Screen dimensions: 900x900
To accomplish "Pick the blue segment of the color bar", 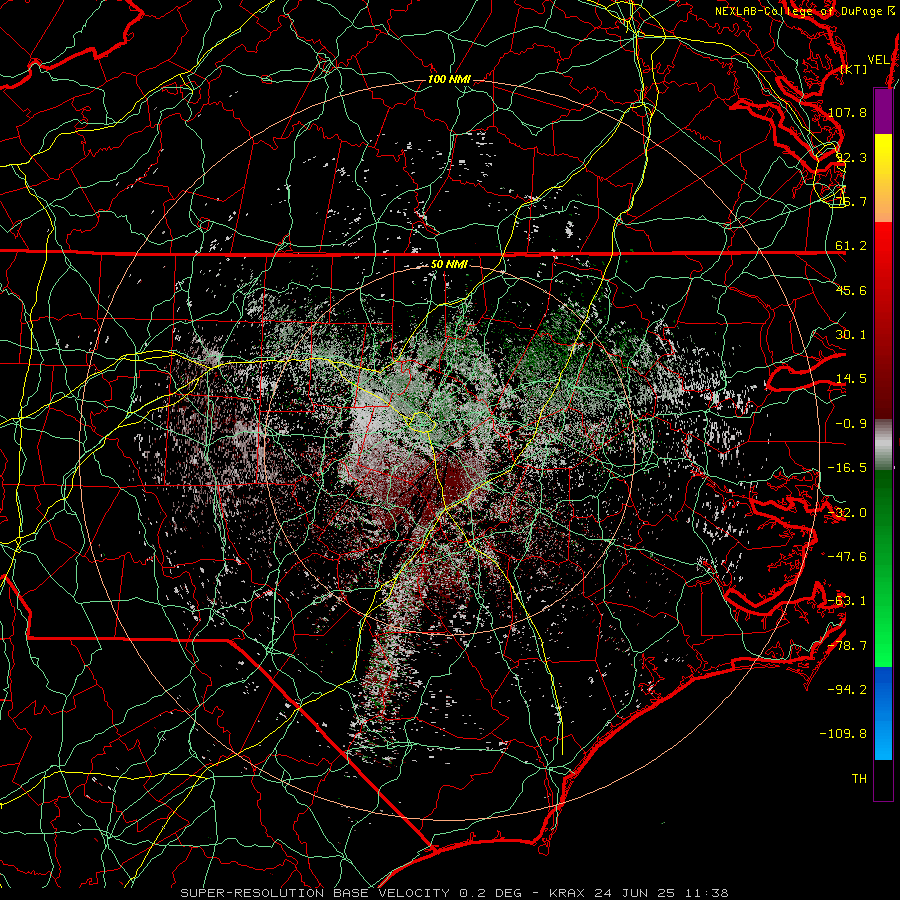I will tap(883, 713).
